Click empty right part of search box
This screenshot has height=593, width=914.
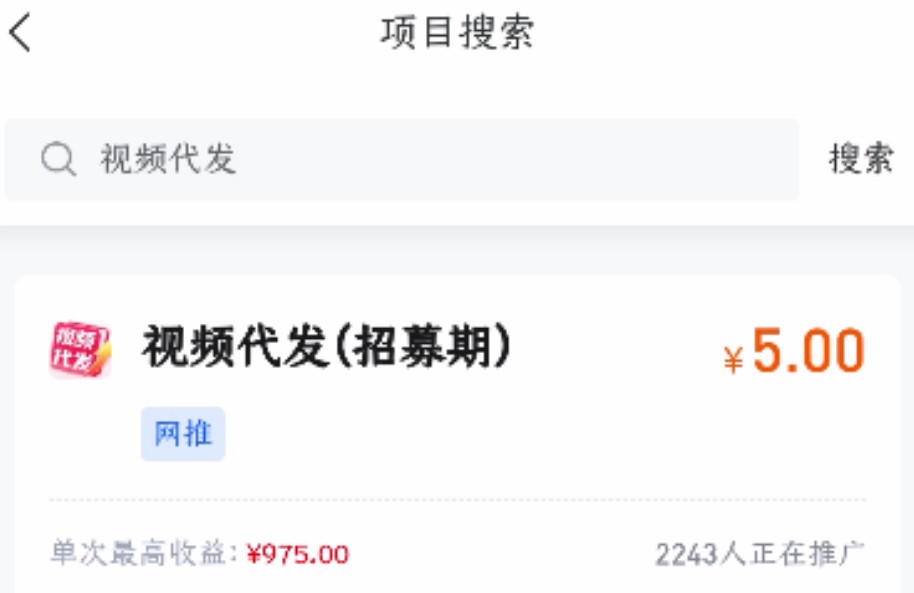[x=525, y=159]
